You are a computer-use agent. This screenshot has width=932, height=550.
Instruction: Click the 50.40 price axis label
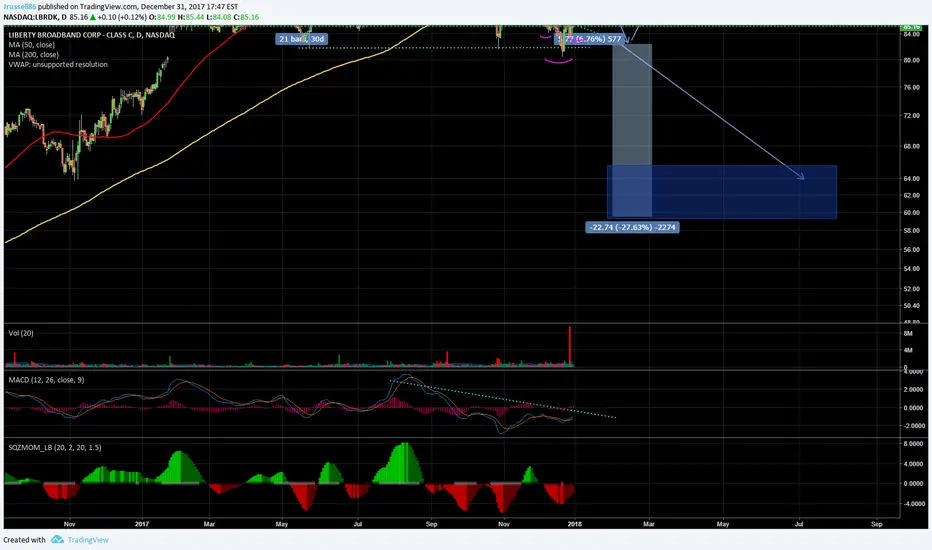point(911,306)
